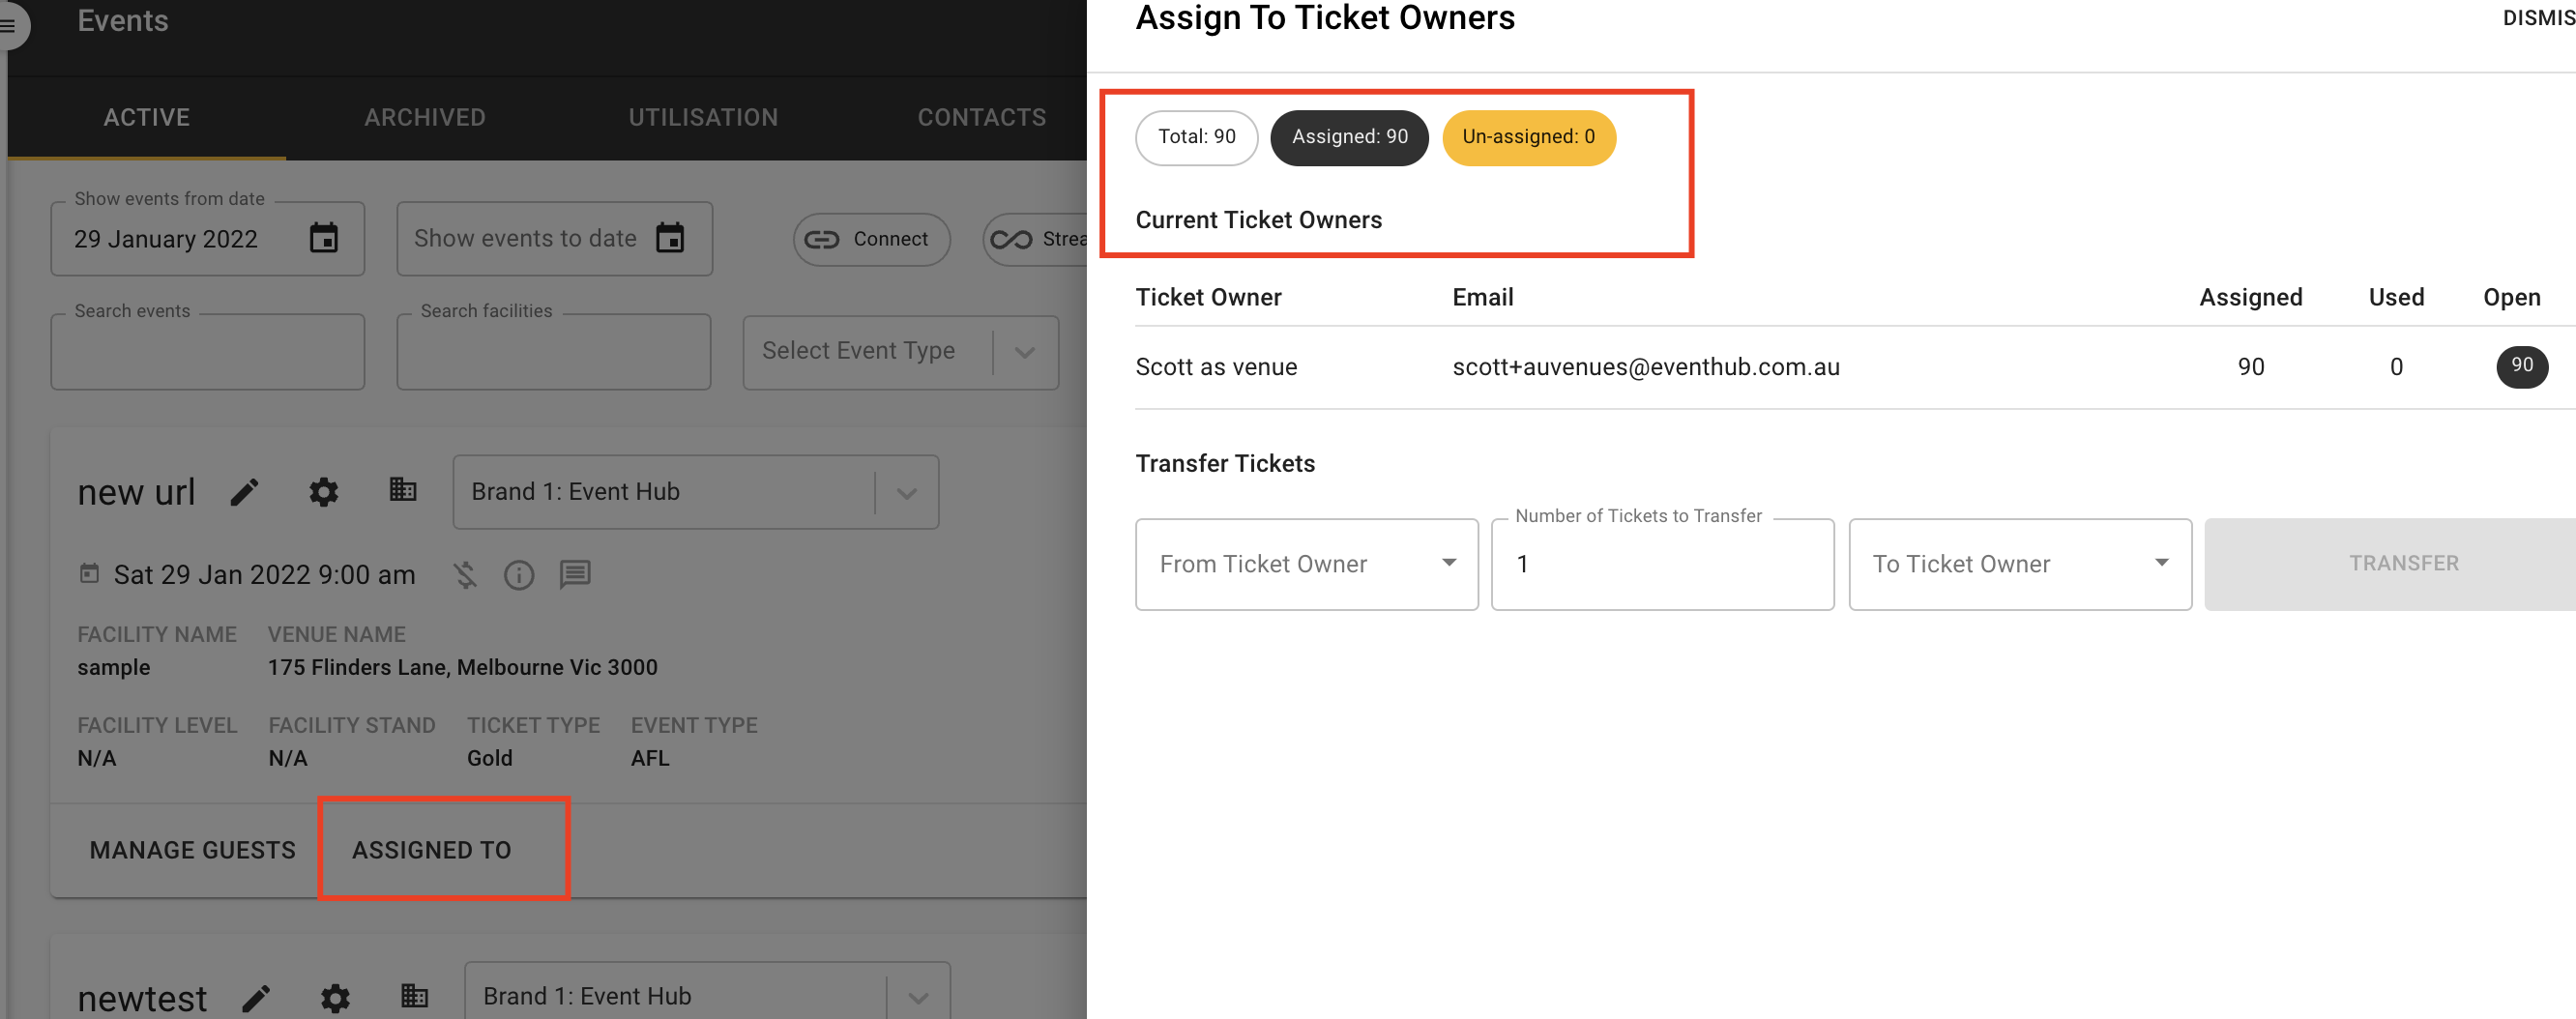Click the Number of Tickets to Transfer field
This screenshot has width=2576, height=1019.
point(1661,564)
